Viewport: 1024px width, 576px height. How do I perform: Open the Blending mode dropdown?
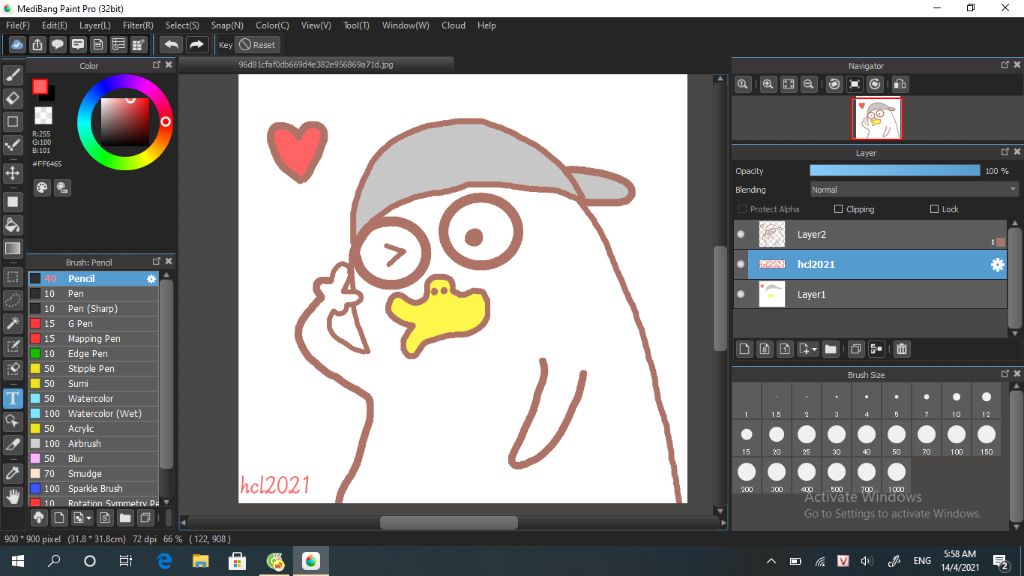tap(914, 190)
